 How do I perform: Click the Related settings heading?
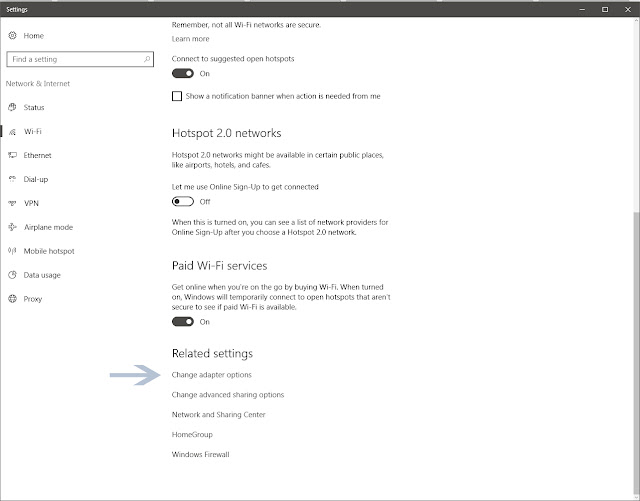(212, 353)
